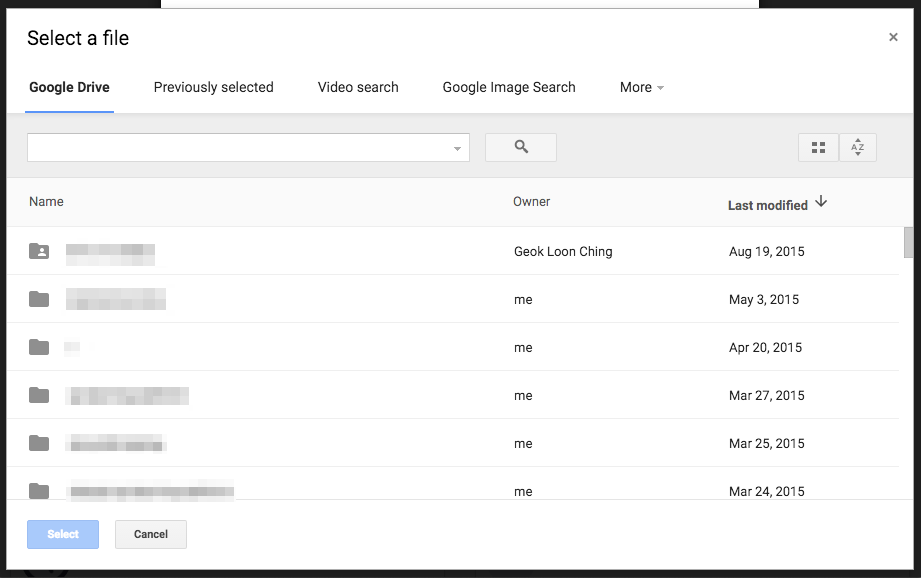Select the shared folder owned by Geok Loon Ching
Viewport: 921px width, 578px height.
click(453, 251)
